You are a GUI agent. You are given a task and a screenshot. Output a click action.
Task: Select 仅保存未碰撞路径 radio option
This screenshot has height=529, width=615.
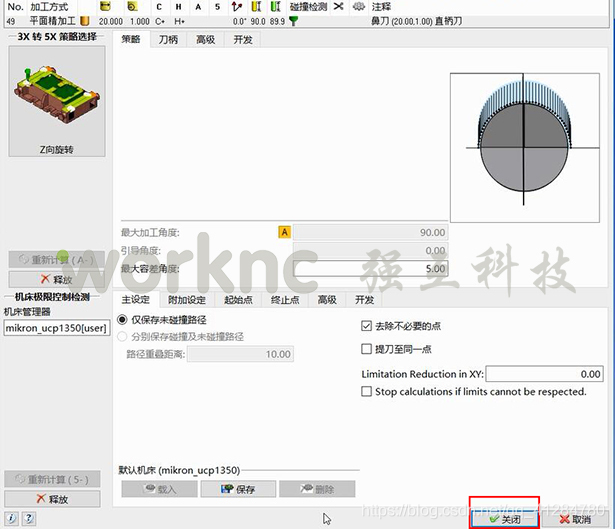click(122, 320)
